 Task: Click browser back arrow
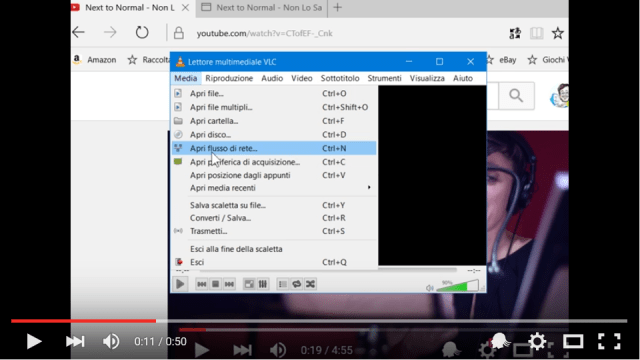click(x=78, y=32)
